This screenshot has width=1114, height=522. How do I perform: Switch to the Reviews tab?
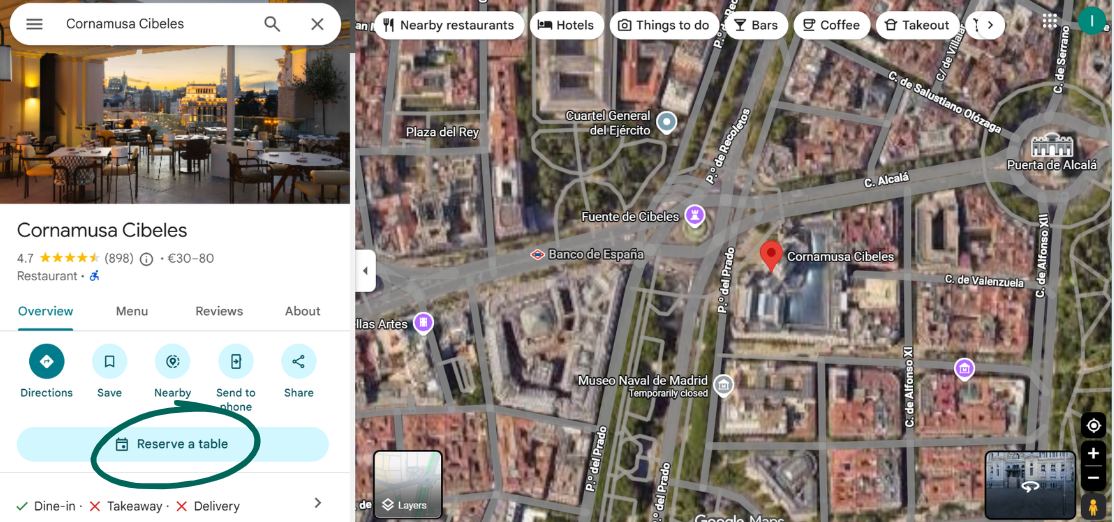point(220,311)
